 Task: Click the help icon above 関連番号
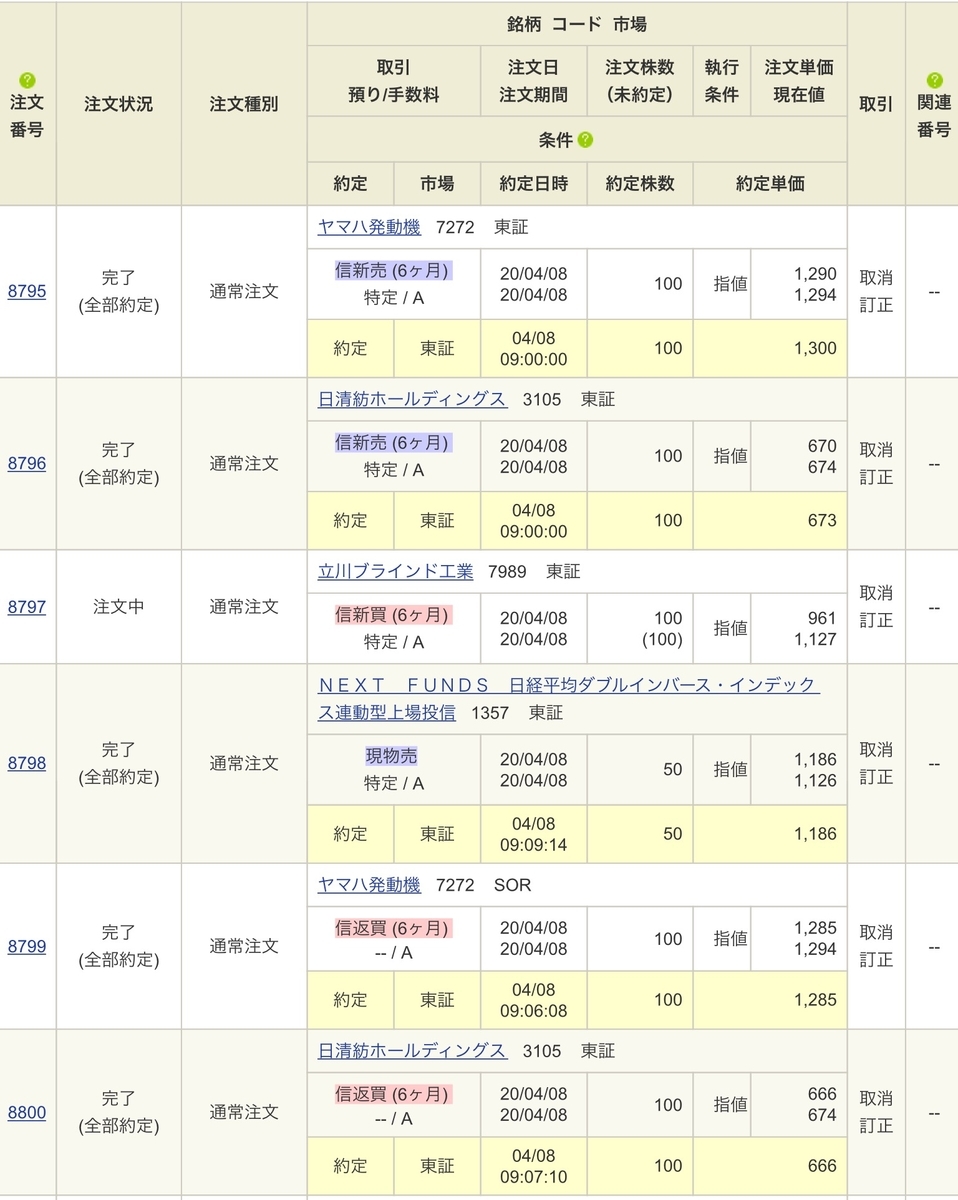[x=934, y=80]
